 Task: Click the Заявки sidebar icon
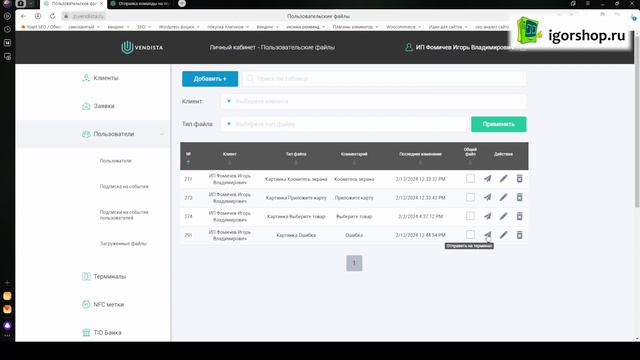(86, 106)
